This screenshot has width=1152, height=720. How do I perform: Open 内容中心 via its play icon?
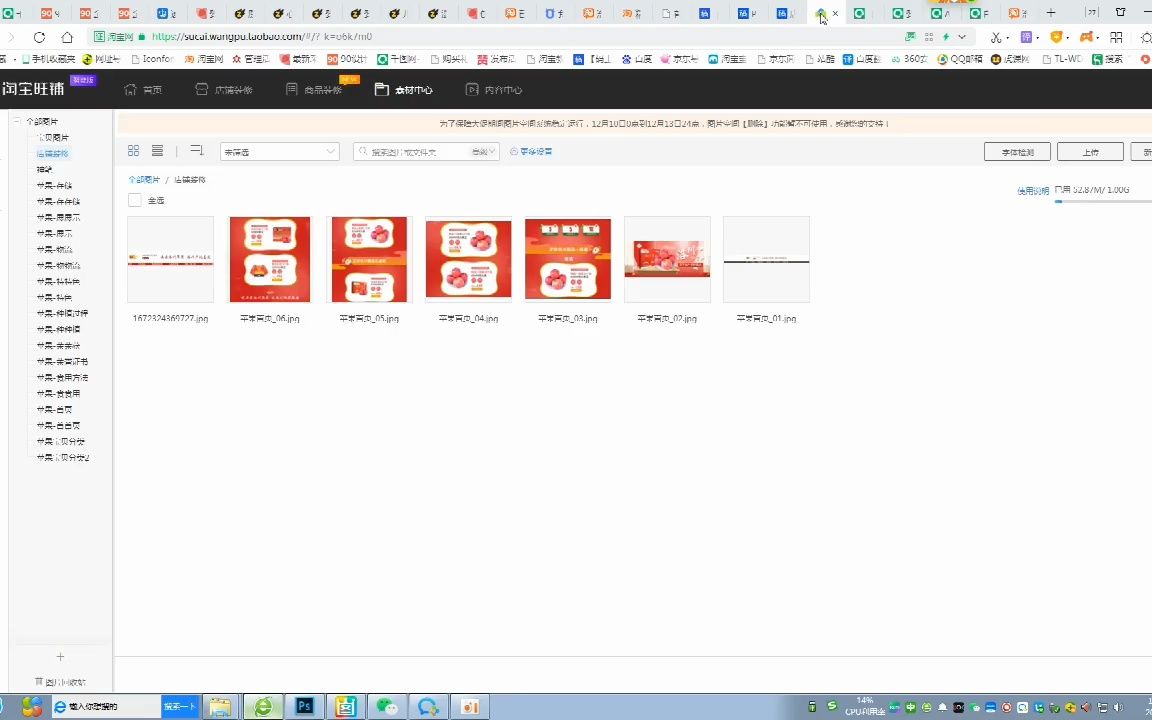tap(471, 89)
